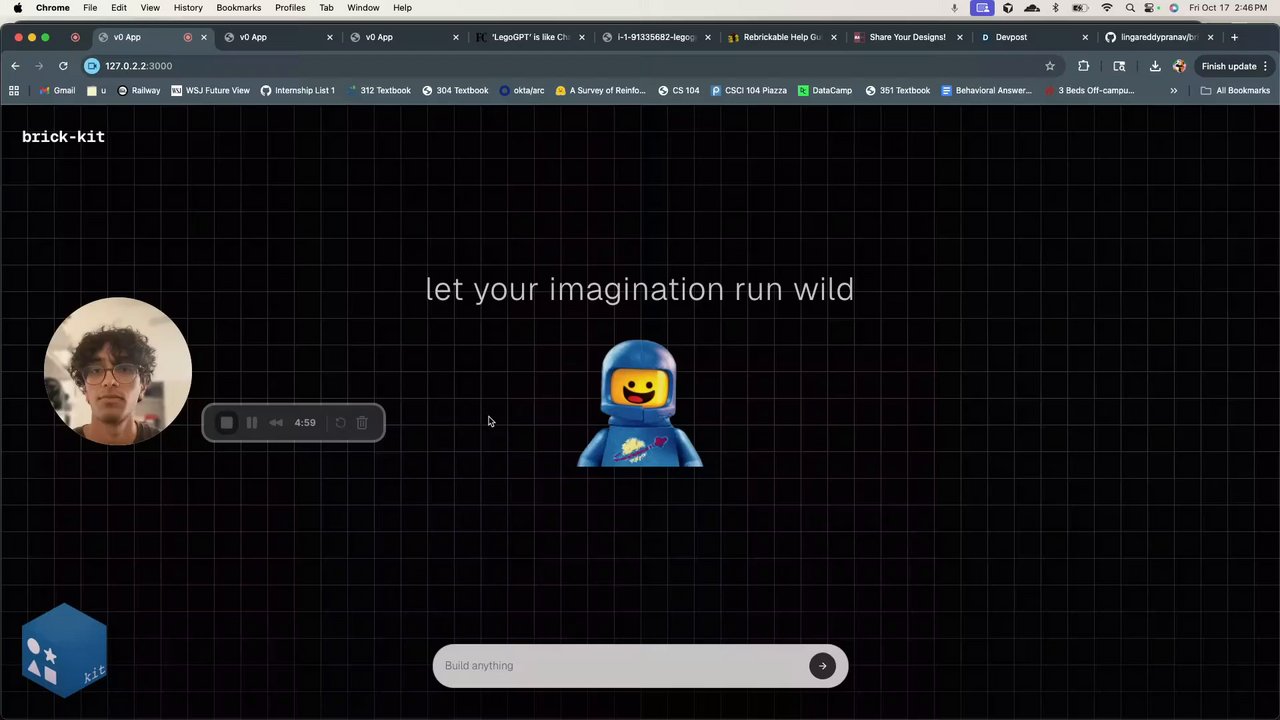Open the okta/arc bookmark
Screen dimensions: 1280x720
(x=521, y=90)
